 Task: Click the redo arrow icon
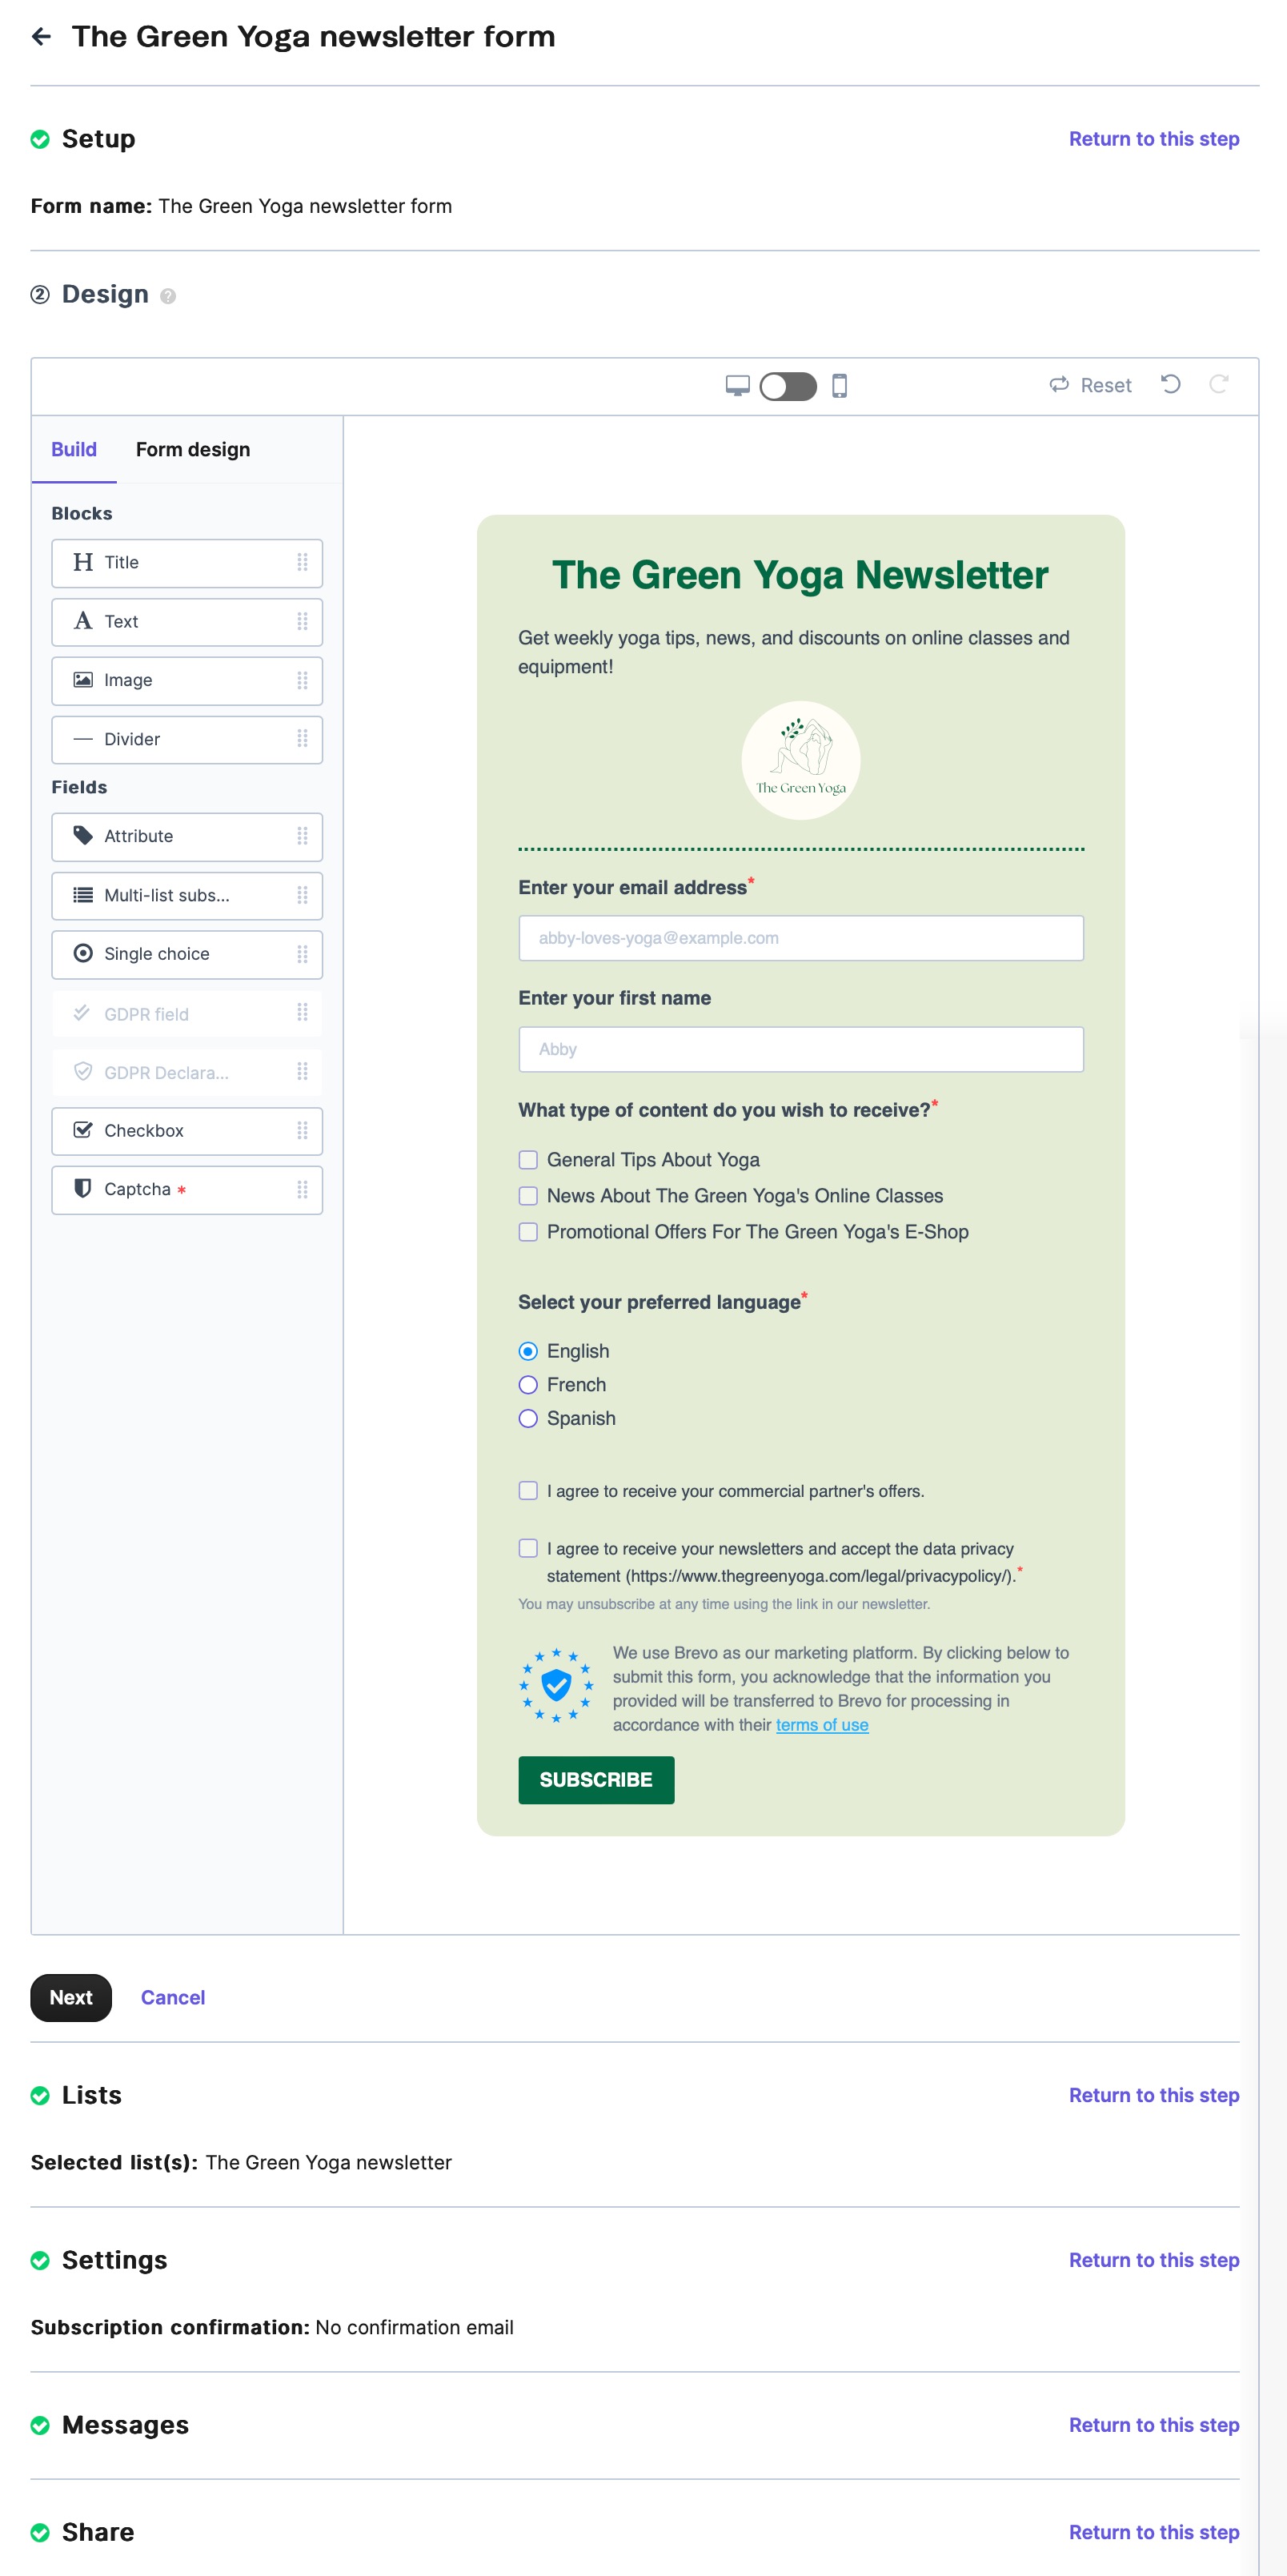click(x=1218, y=385)
